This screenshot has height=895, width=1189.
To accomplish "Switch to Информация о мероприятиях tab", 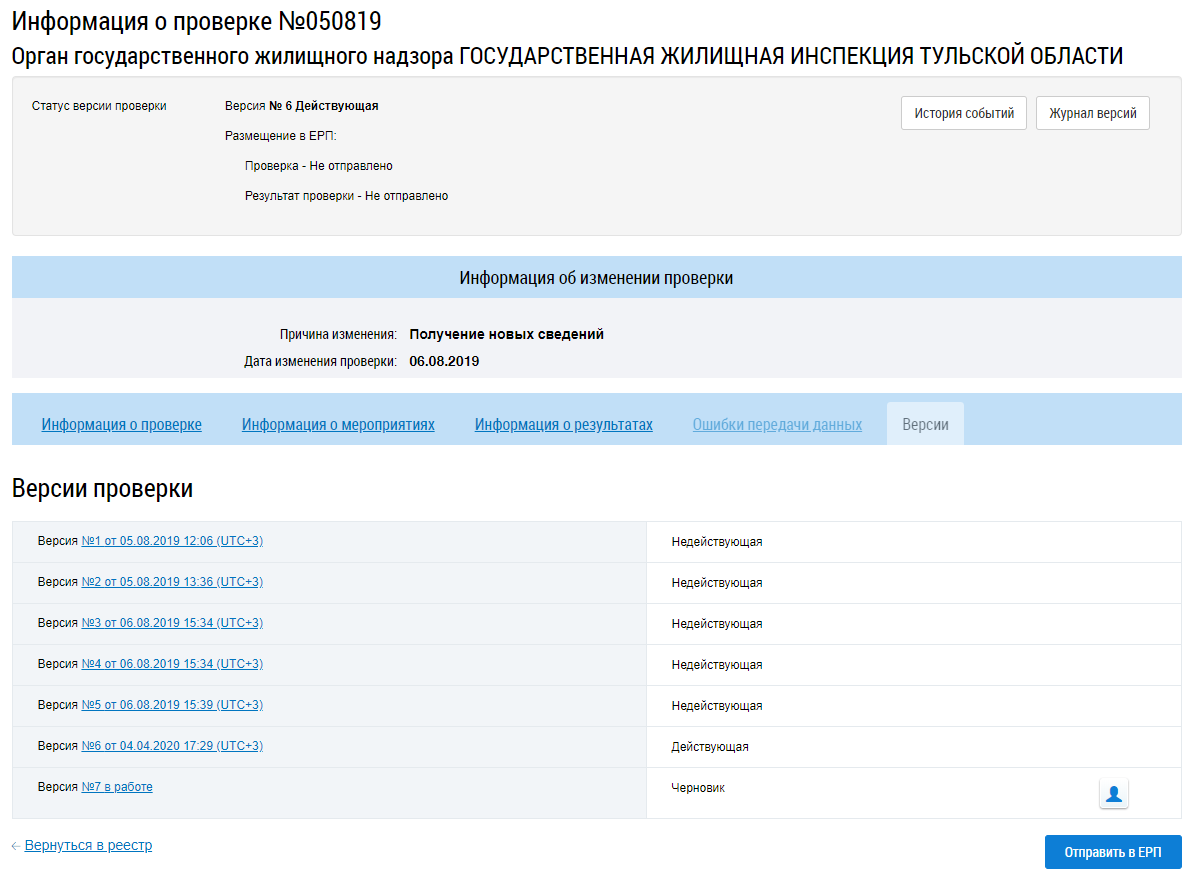I will coord(338,425).
